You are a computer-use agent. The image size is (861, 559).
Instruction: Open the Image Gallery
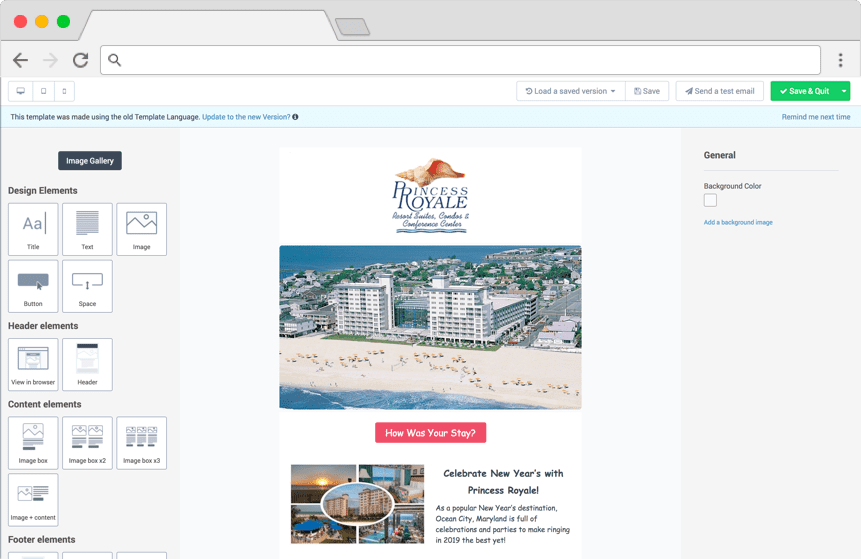tap(90, 161)
